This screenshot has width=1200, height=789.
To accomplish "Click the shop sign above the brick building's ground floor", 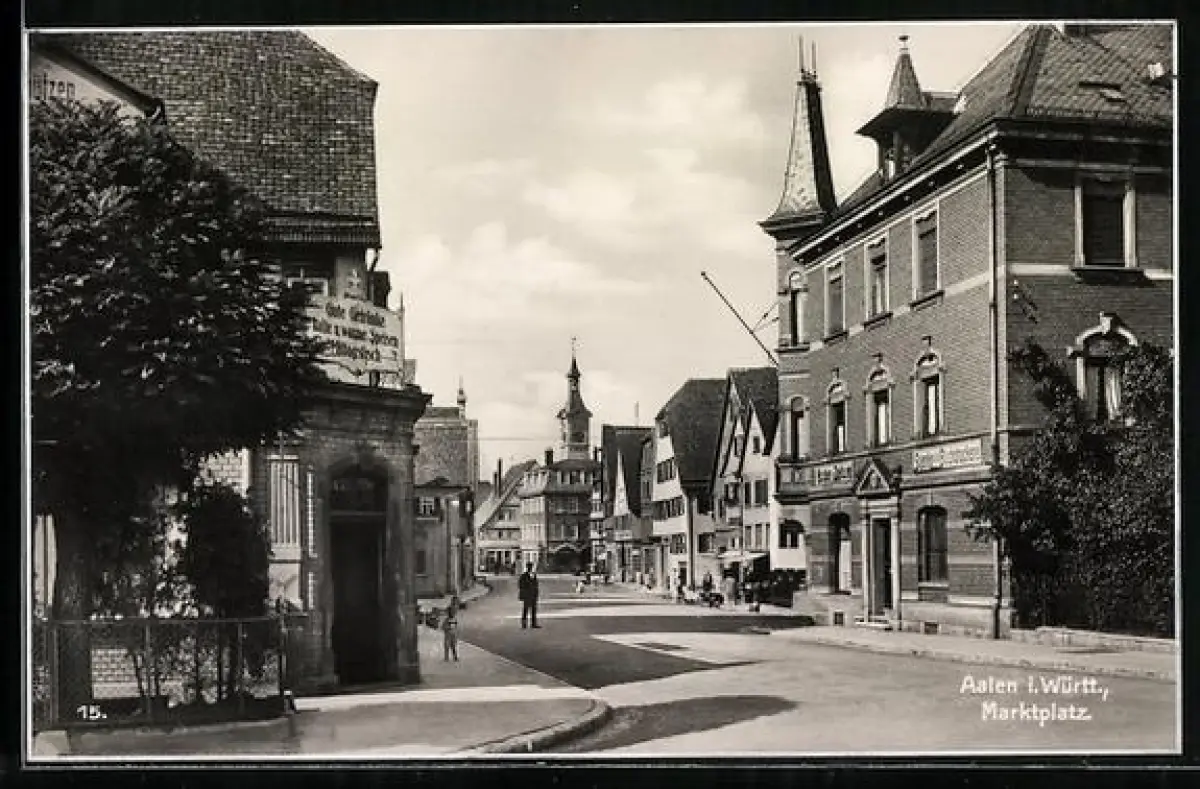I will (947, 457).
